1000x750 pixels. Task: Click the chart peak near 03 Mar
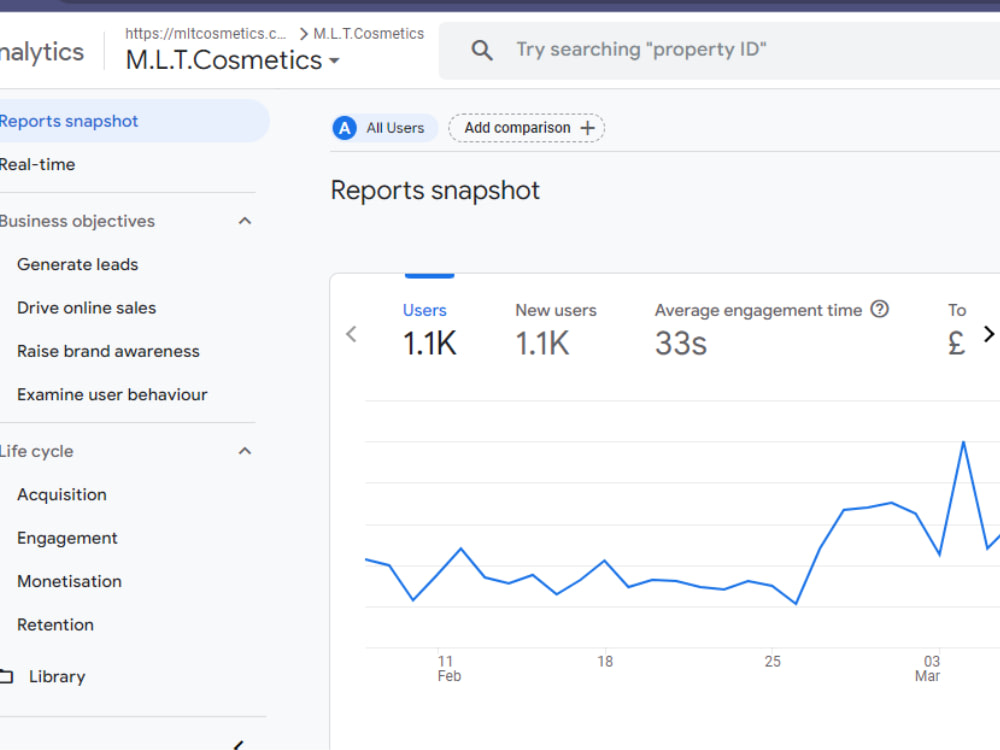pyautogui.click(x=963, y=442)
